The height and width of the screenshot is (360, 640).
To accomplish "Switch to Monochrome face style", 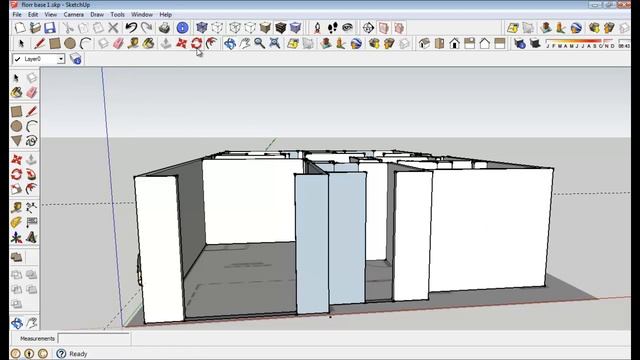I will coord(296,28).
